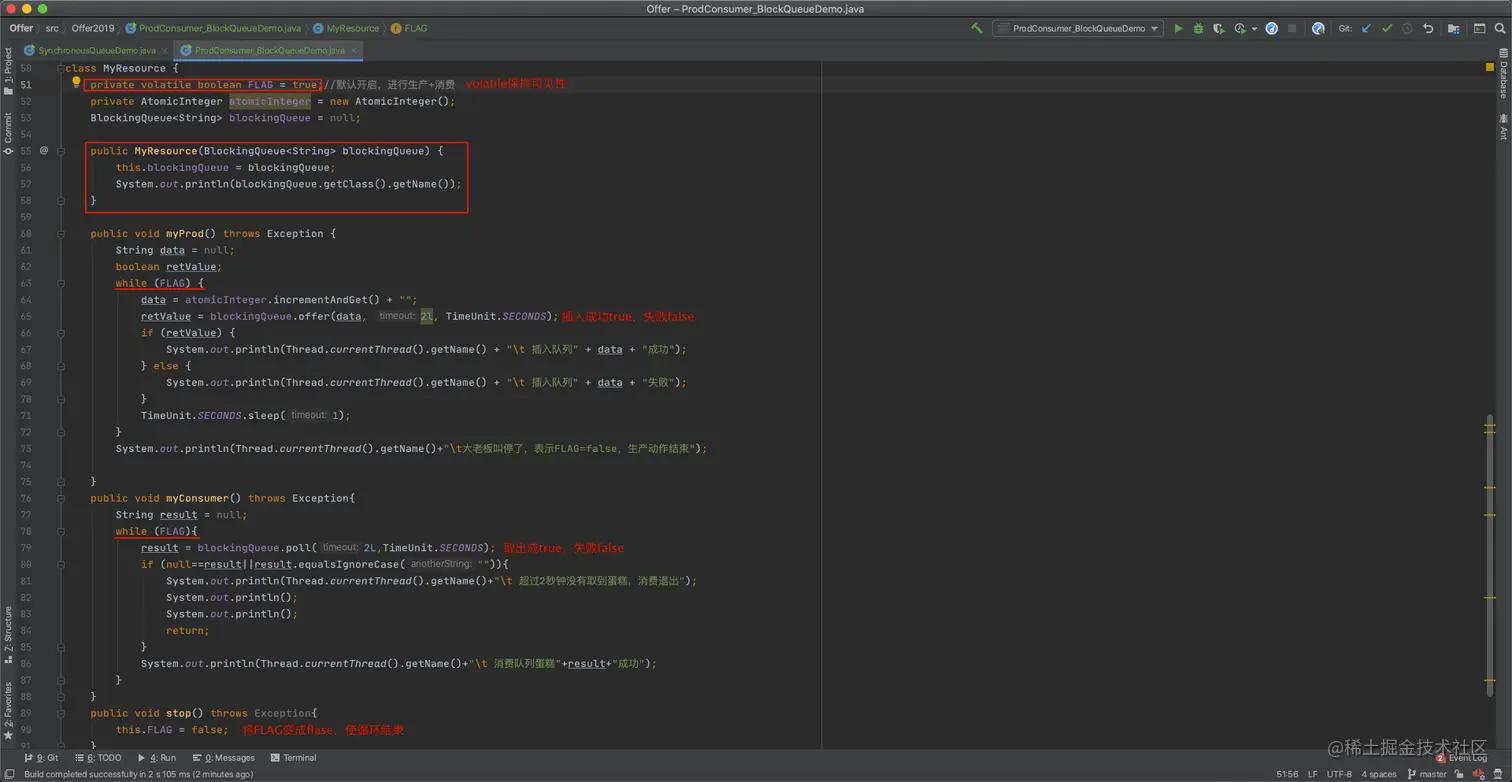Image resolution: width=1512 pixels, height=782 pixels.
Task: Open the Commit tool window
Action: point(8,134)
